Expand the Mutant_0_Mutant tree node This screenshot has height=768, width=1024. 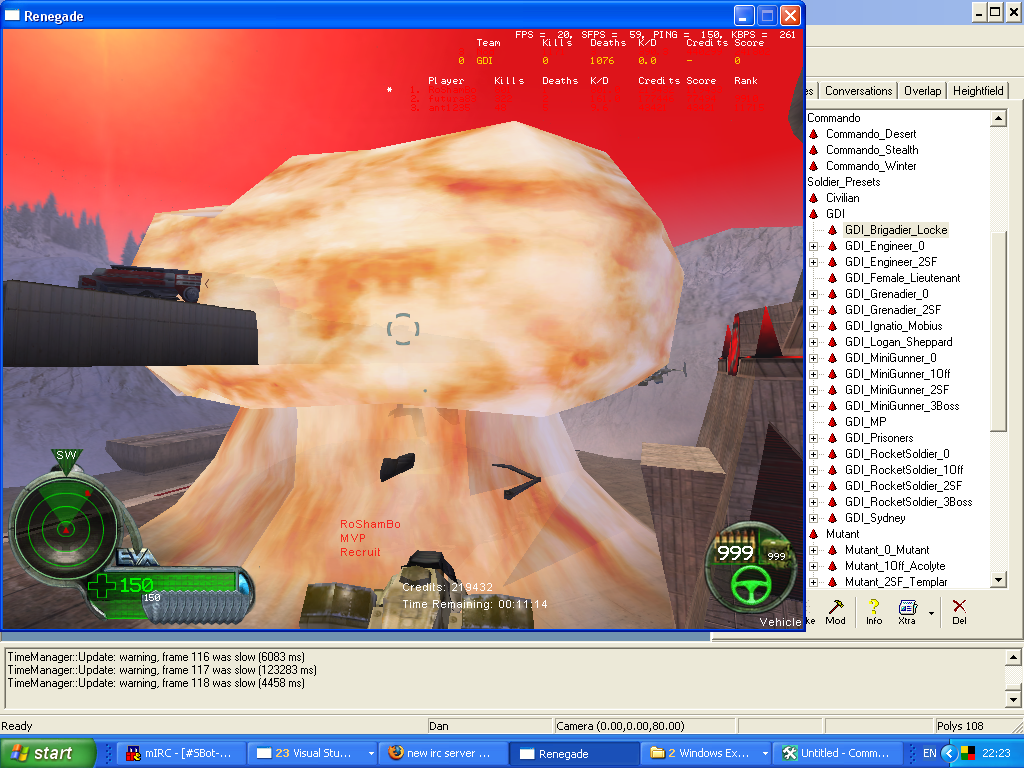[813, 550]
